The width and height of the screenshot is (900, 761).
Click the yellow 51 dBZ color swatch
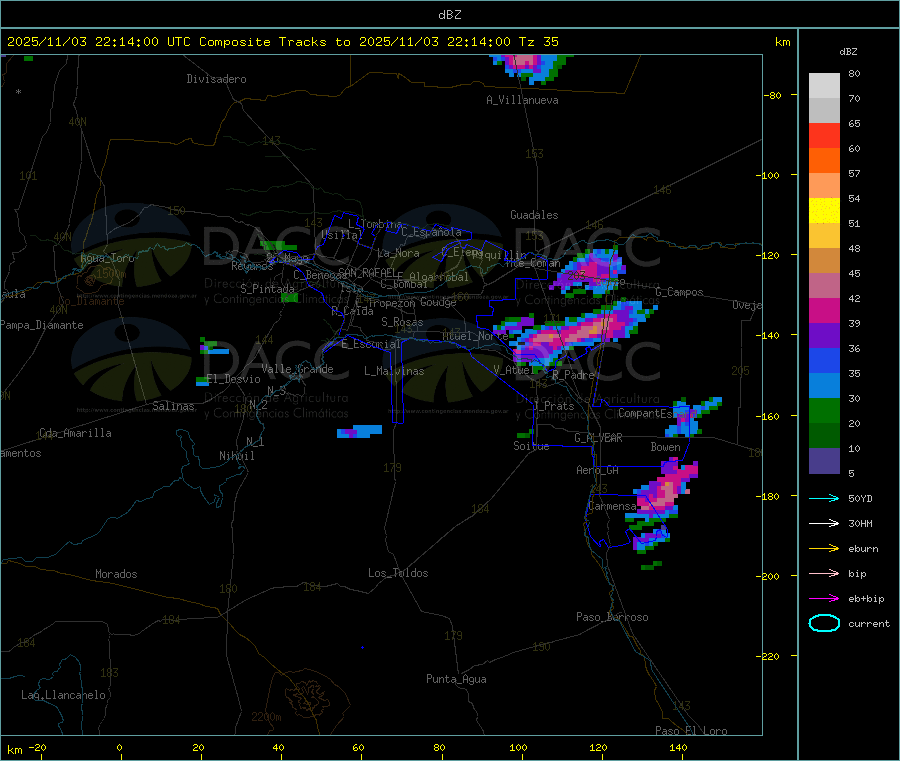pos(824,211)
